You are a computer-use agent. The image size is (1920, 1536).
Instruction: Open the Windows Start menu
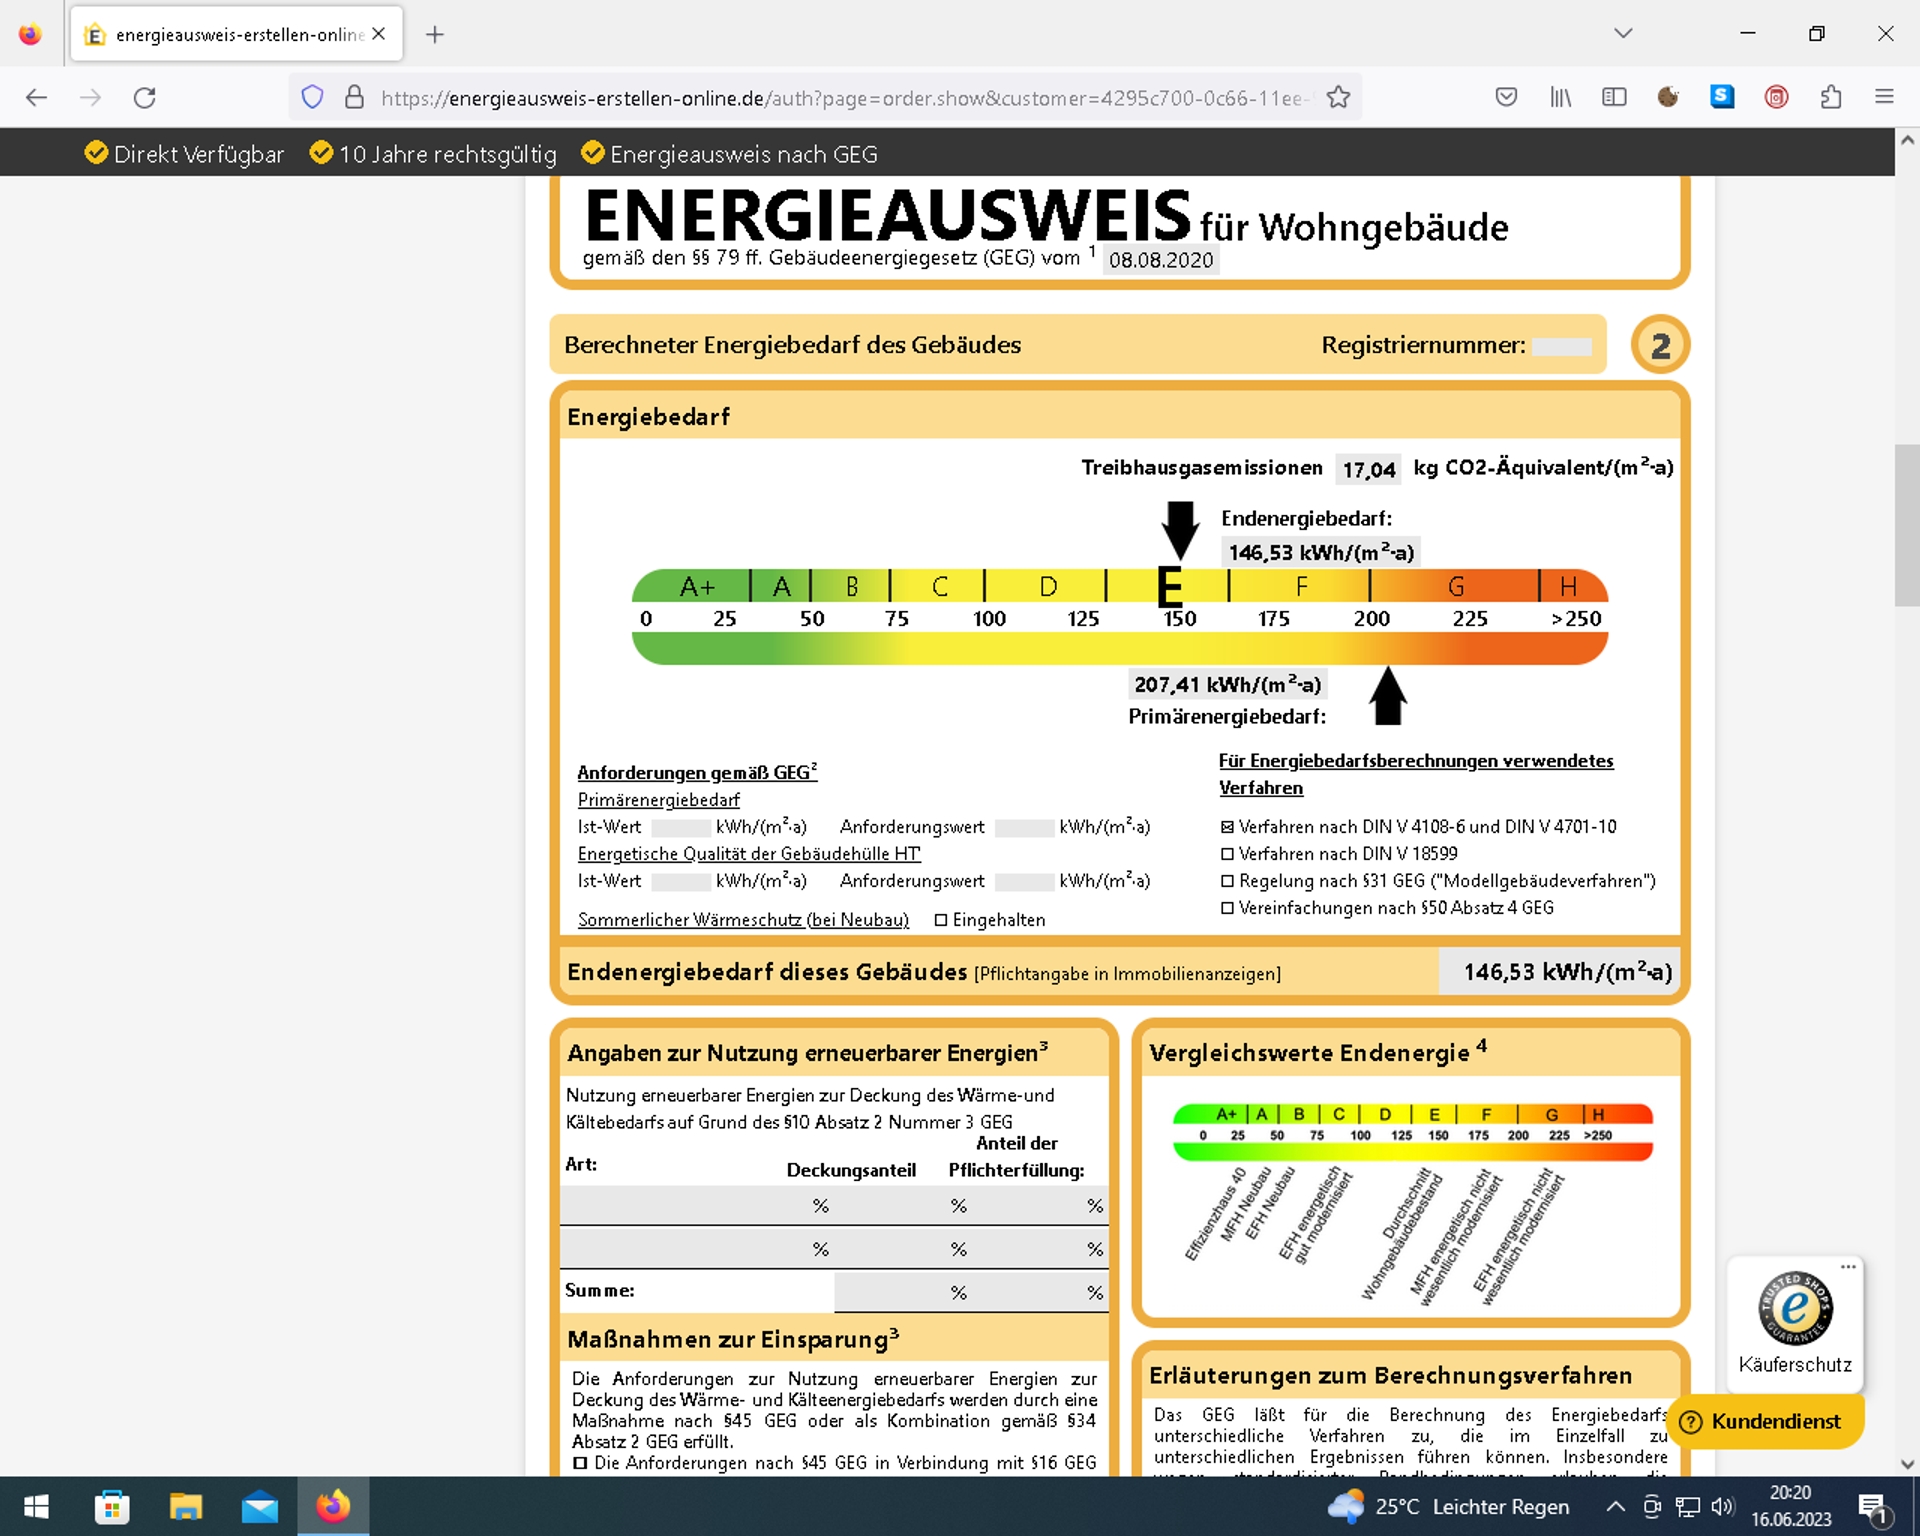[36, 1506]
